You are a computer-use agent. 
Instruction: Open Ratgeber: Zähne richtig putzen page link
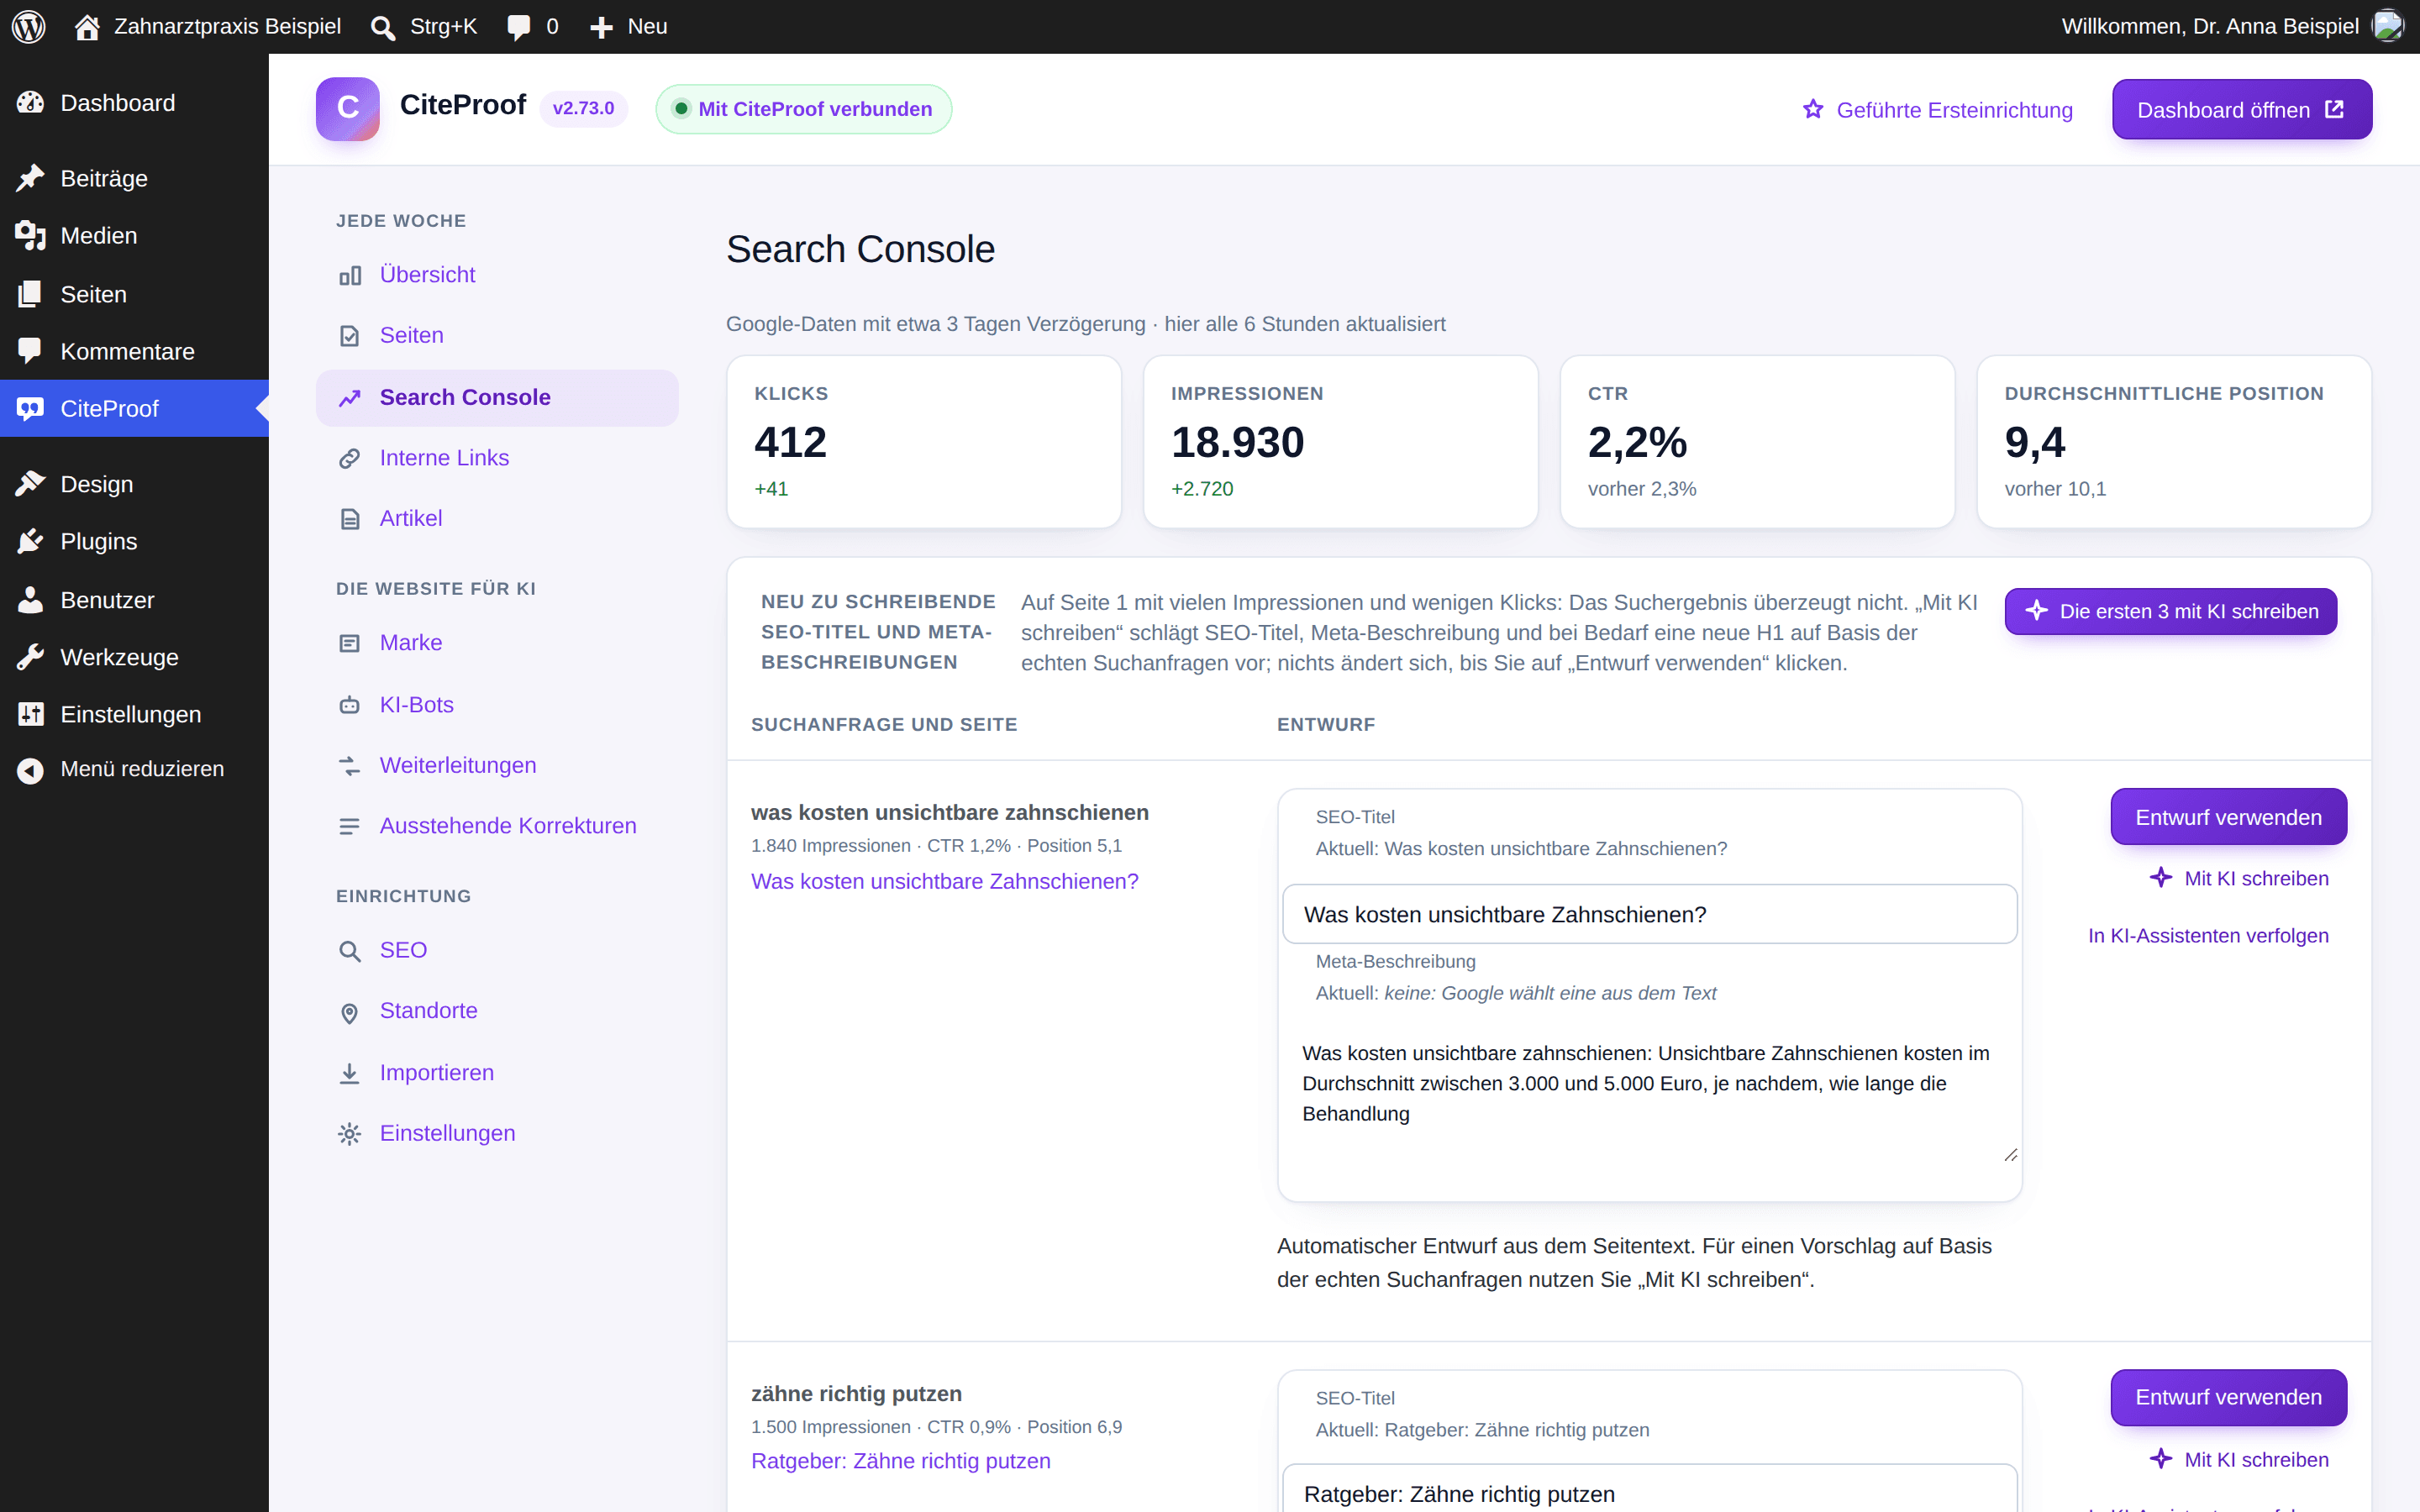coord(900,1461)
